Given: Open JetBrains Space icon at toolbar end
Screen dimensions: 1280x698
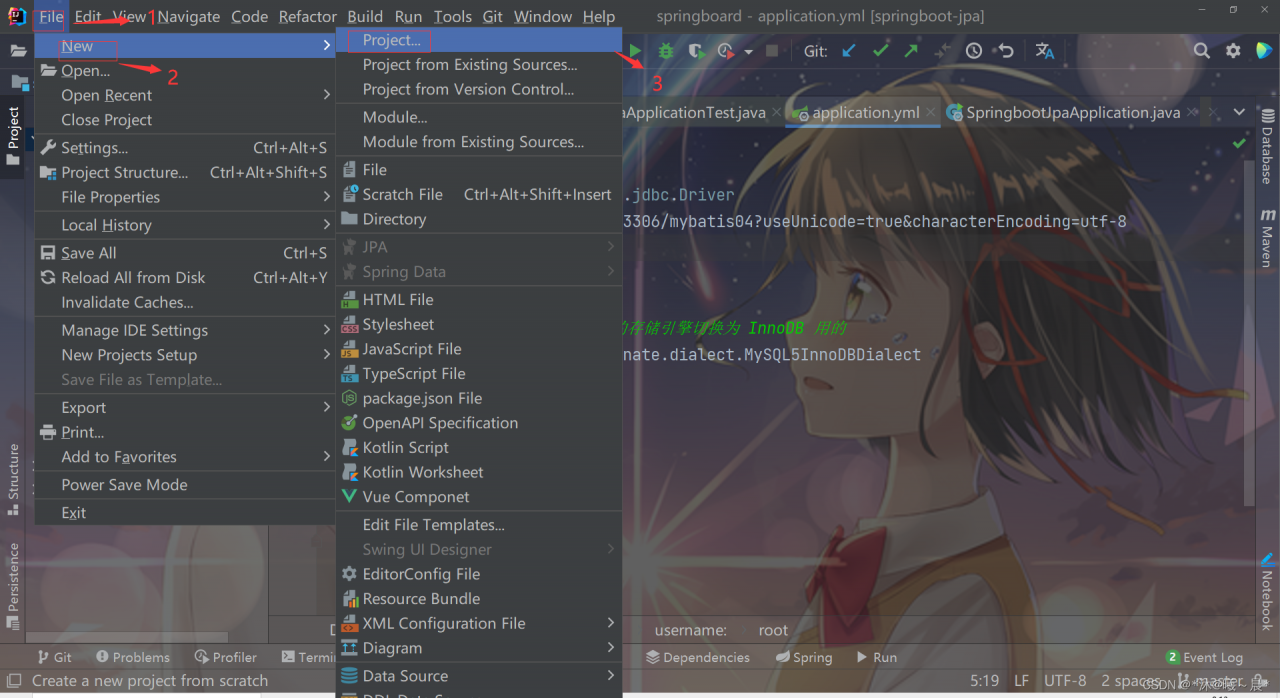Looking at the screenshot, I should (x=1264, y=51).
